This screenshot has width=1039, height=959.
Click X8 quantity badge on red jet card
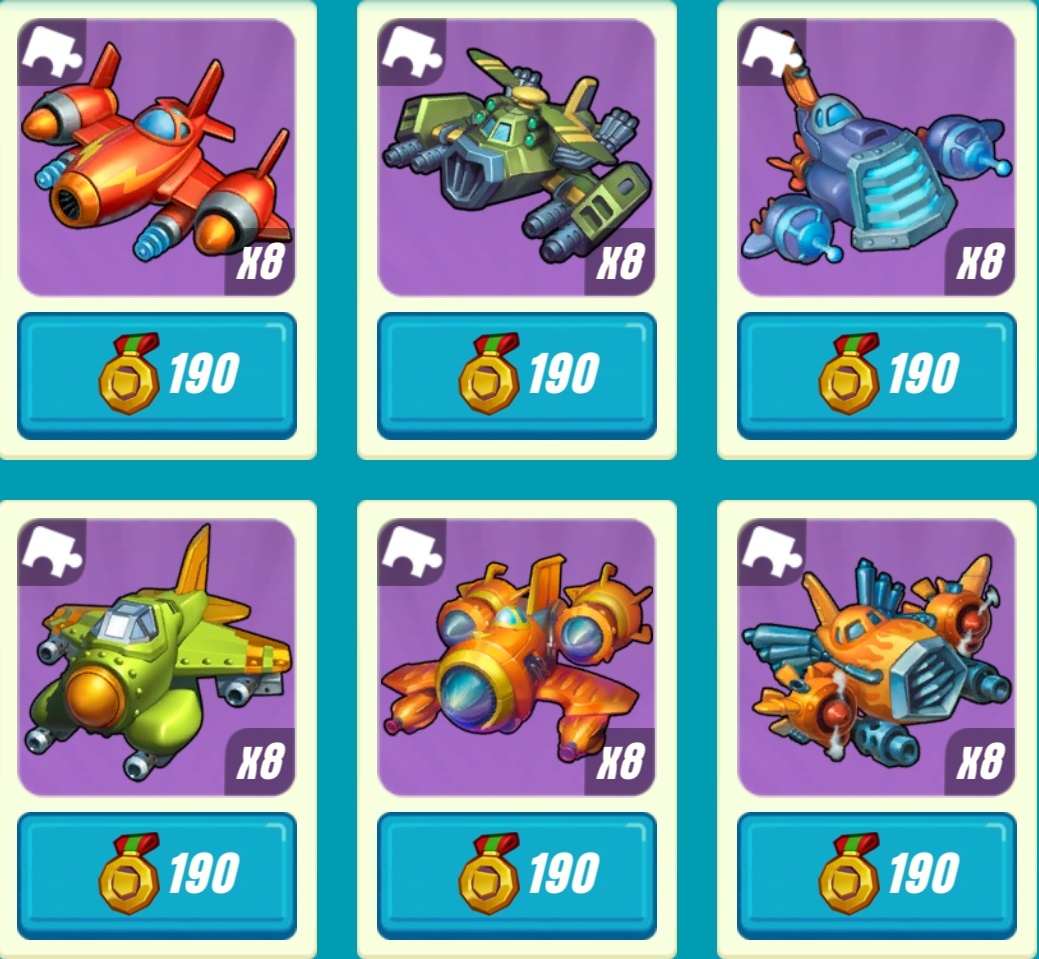point(260,262)
